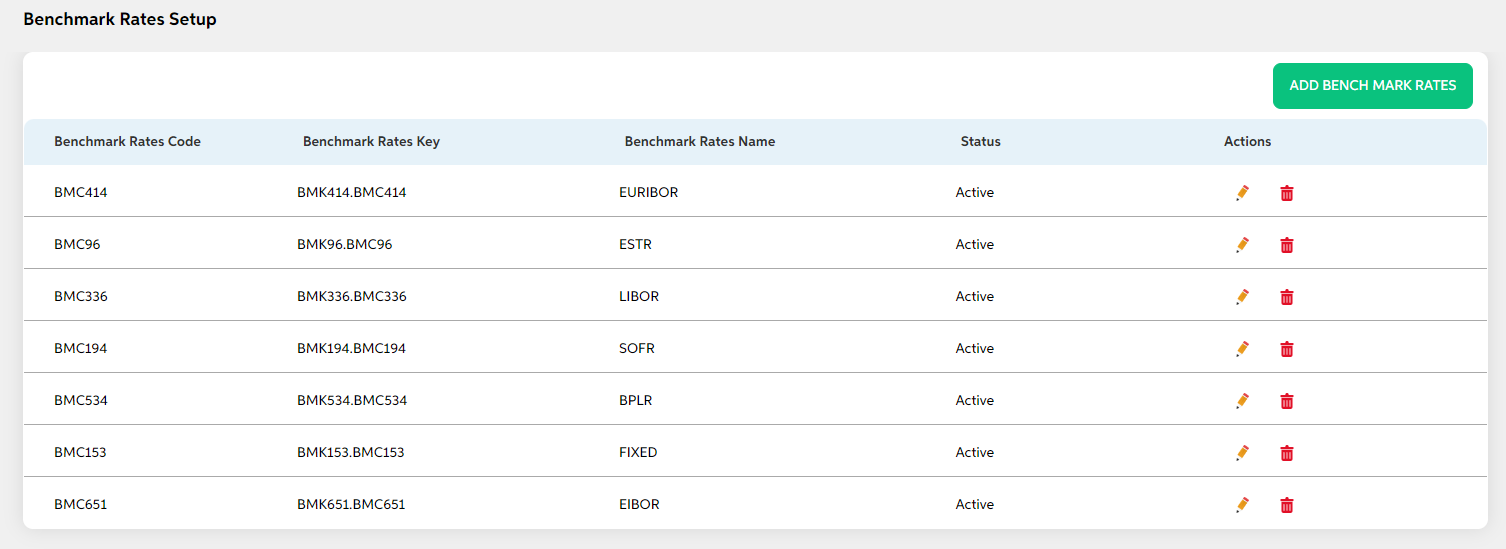Remove the LIBOR benchmark entry

point(1287,297)
